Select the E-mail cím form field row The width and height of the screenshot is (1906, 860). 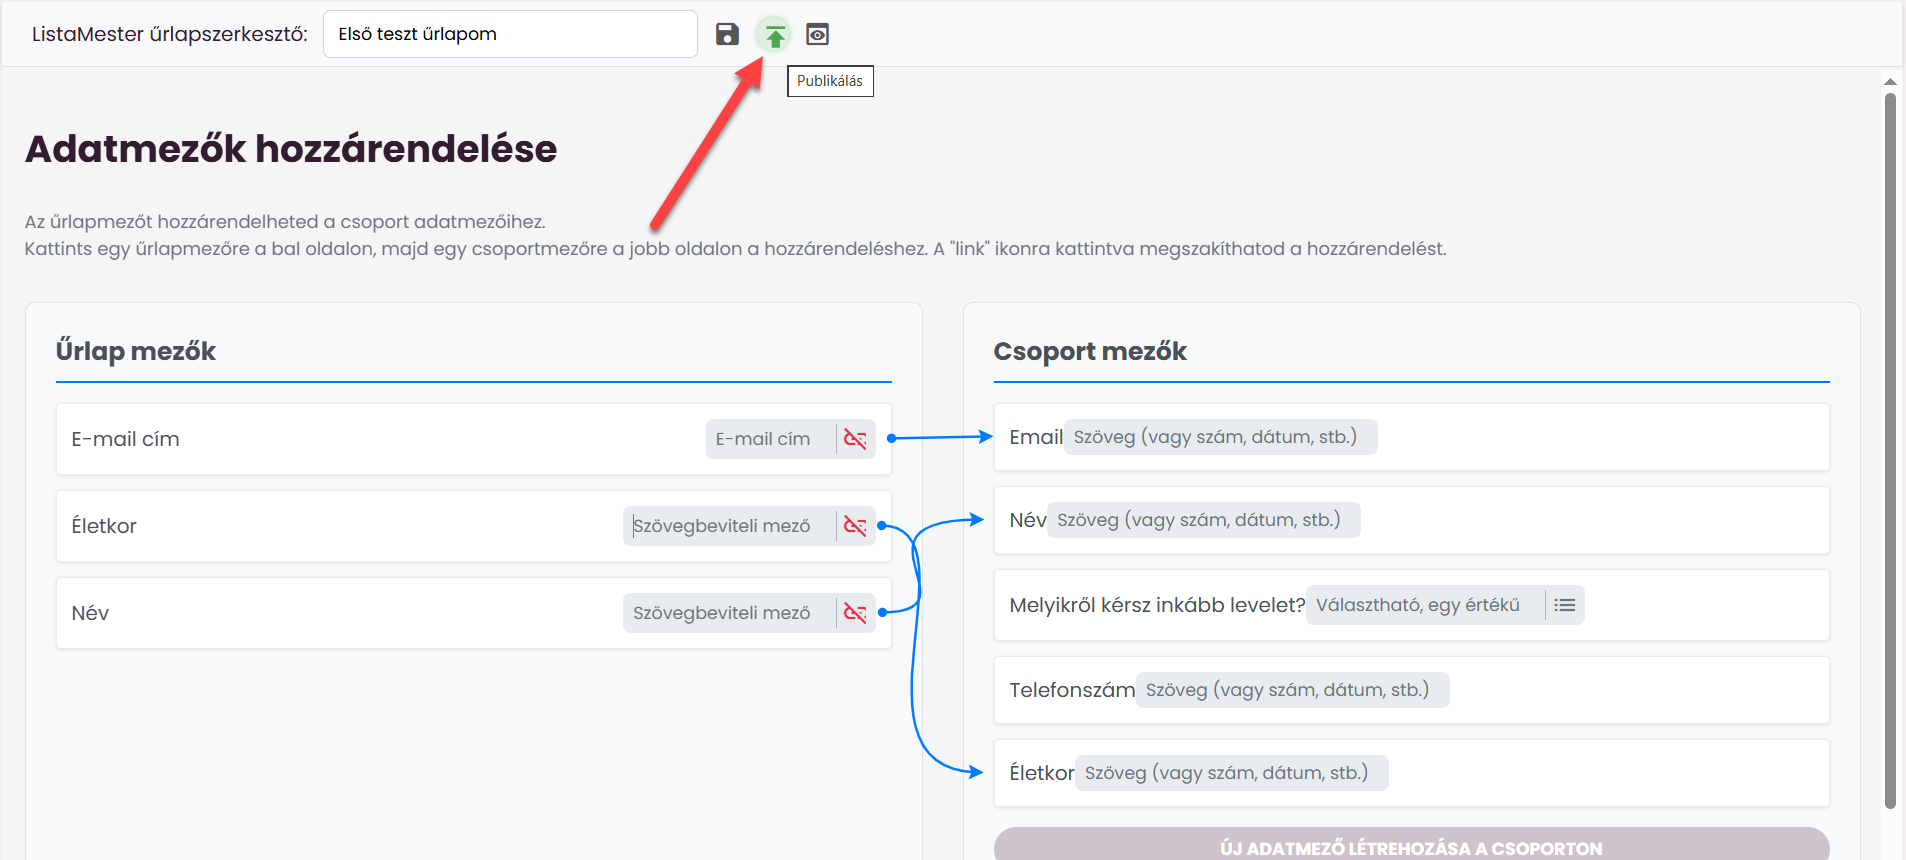click(x=474, y=439)
